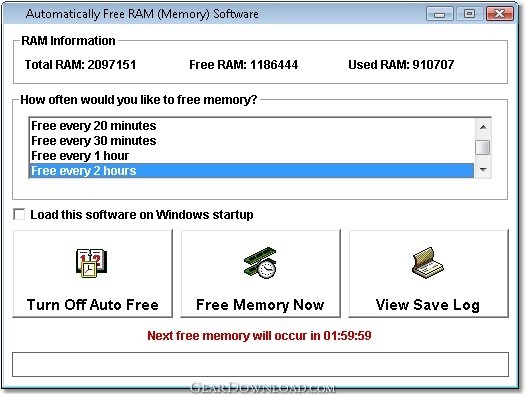Click the list scrollbar down arrow

click(x=483, y=169)
